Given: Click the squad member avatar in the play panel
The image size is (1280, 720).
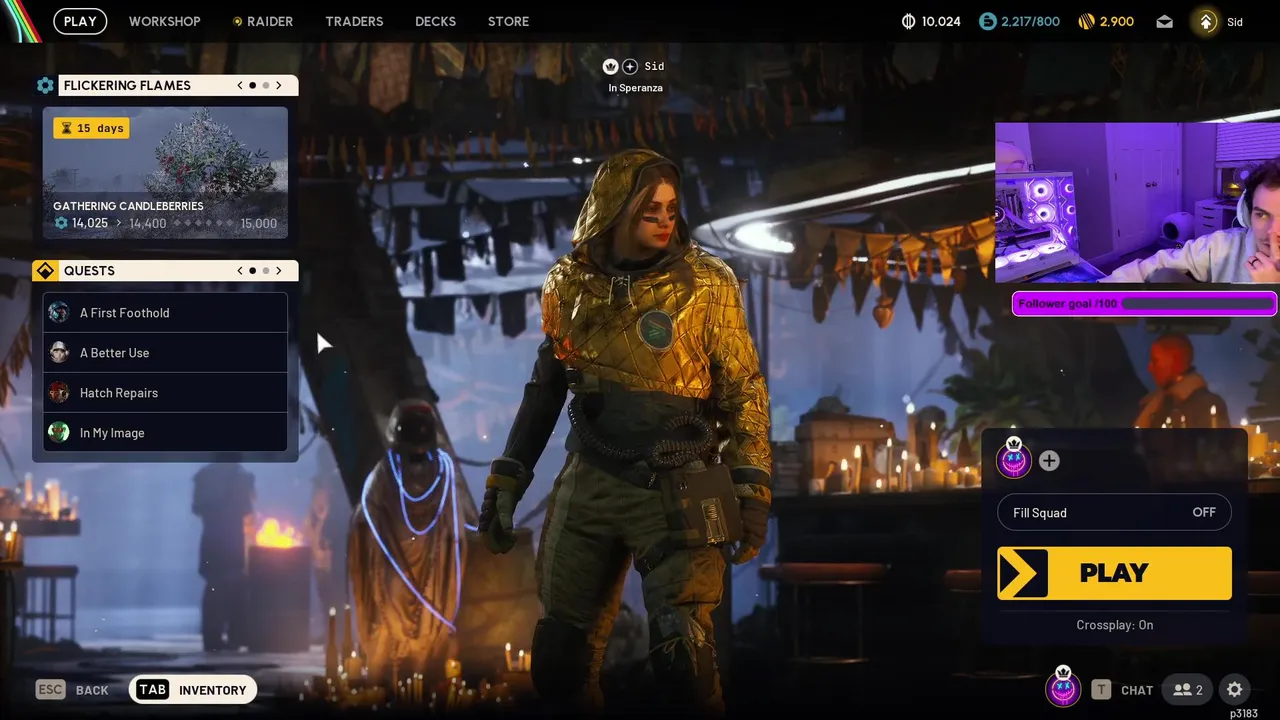Looking at the screenshot, I should 1014,459.
